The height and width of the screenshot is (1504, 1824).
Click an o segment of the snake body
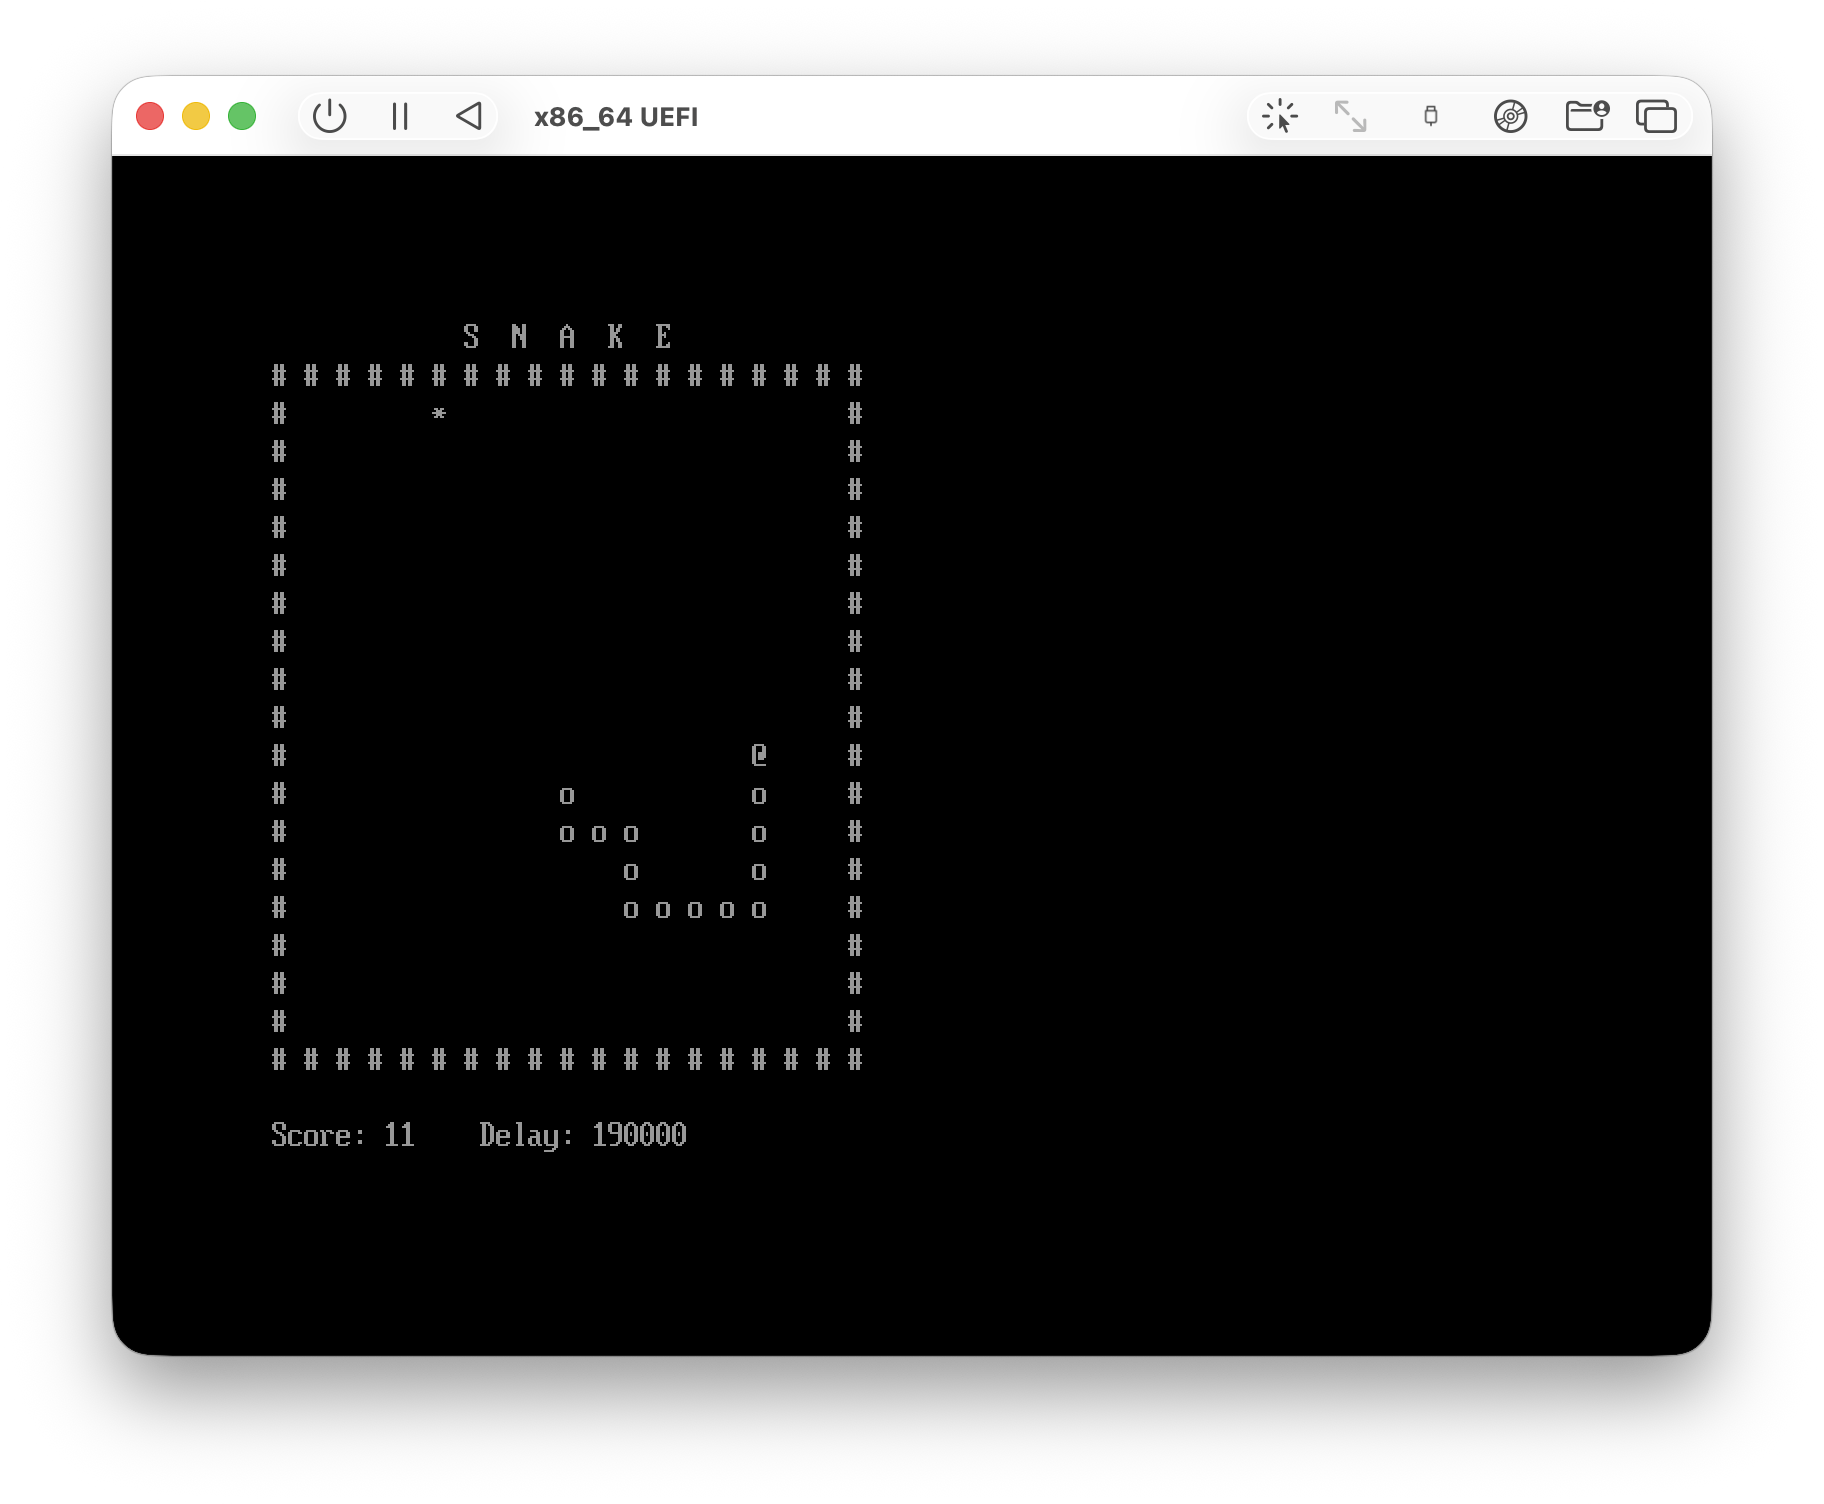tap(565, 795)
